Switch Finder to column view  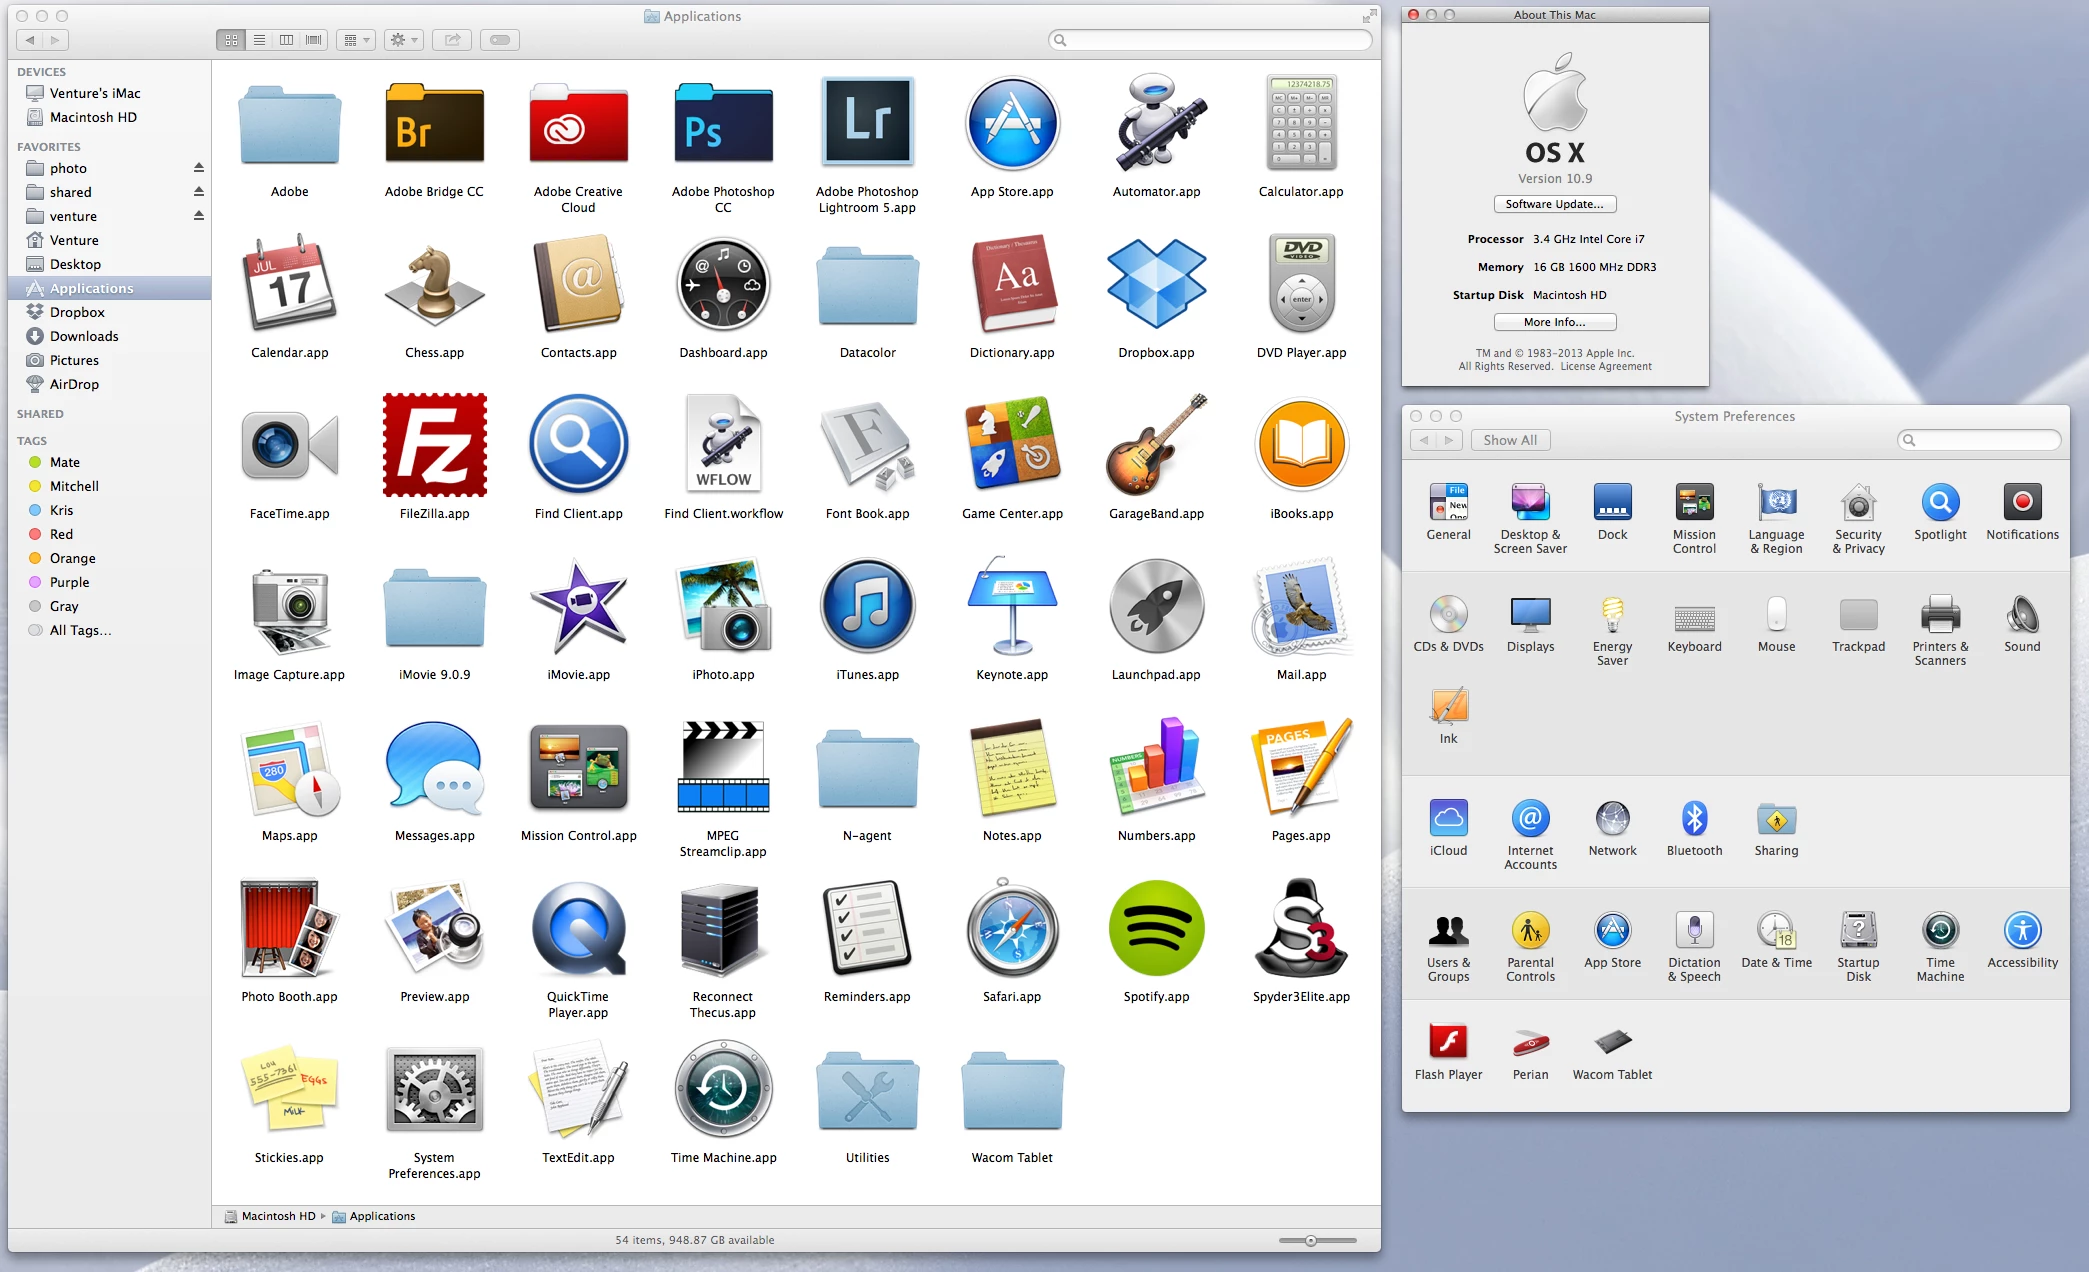[x=287, y=40]
